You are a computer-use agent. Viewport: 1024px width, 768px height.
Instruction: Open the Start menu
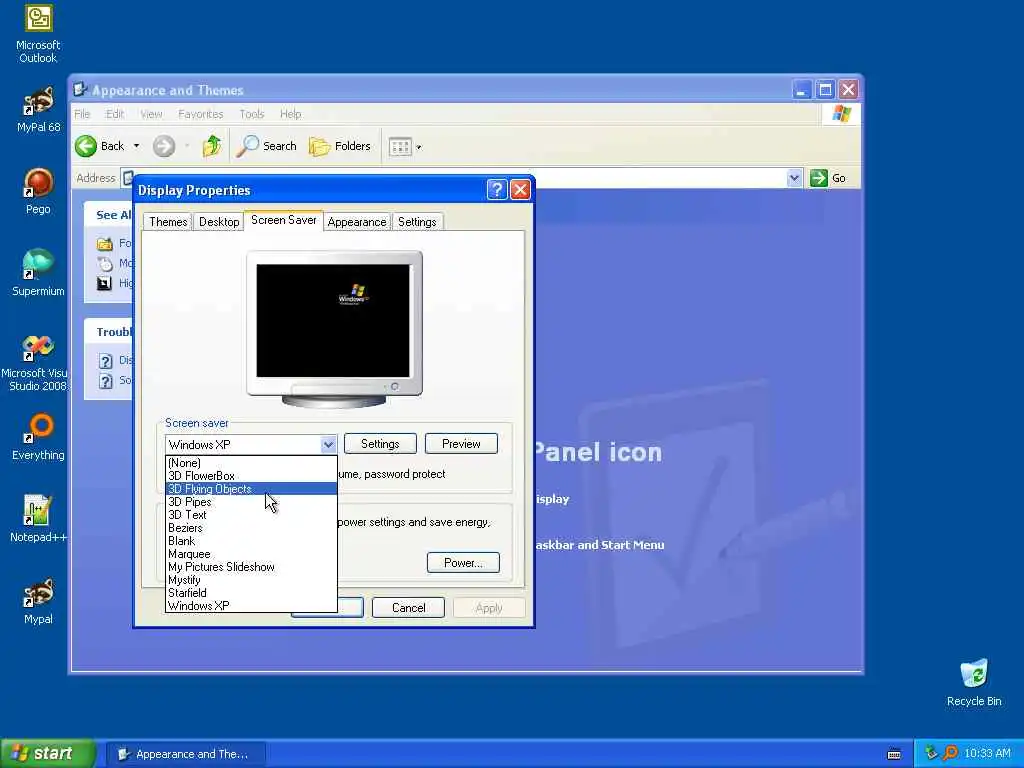pos(48,753)
